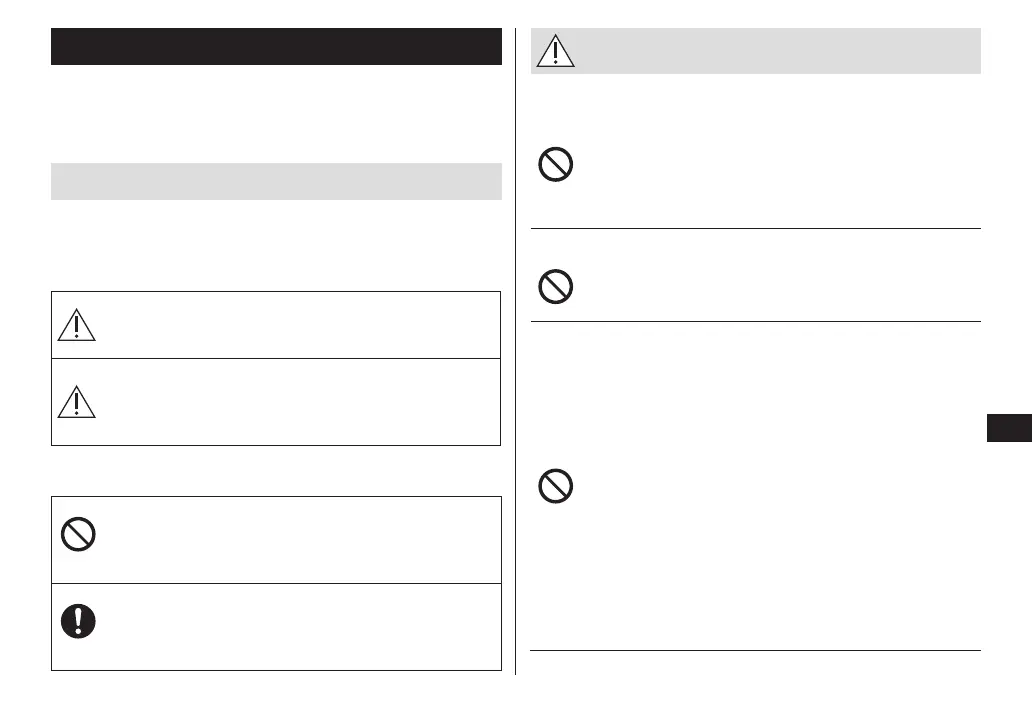Click empty cell beside black exclamation icon

click(x=300, y=626)
